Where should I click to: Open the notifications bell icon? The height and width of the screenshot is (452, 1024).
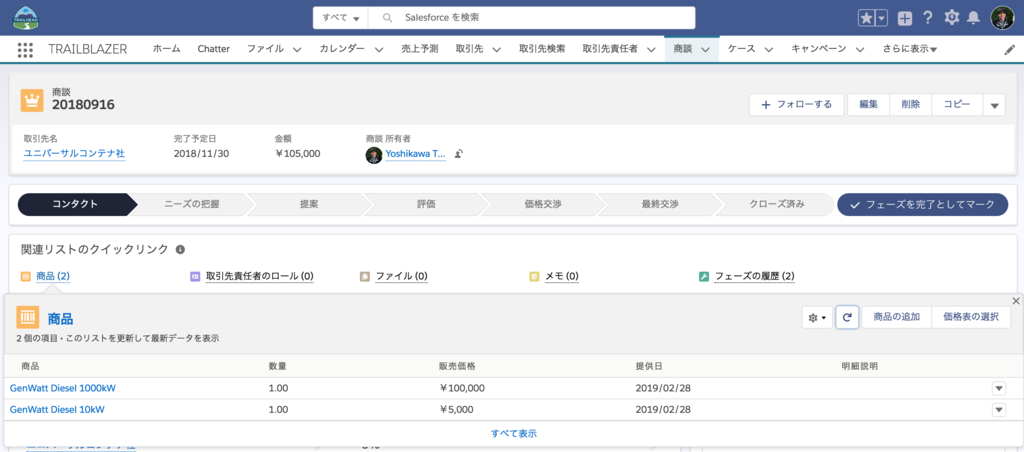[974, 18]
